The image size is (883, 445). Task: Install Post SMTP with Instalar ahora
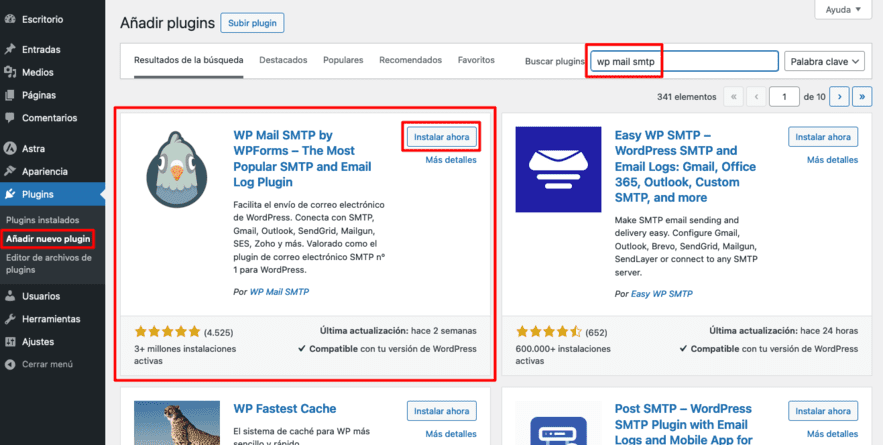point(823,411)
